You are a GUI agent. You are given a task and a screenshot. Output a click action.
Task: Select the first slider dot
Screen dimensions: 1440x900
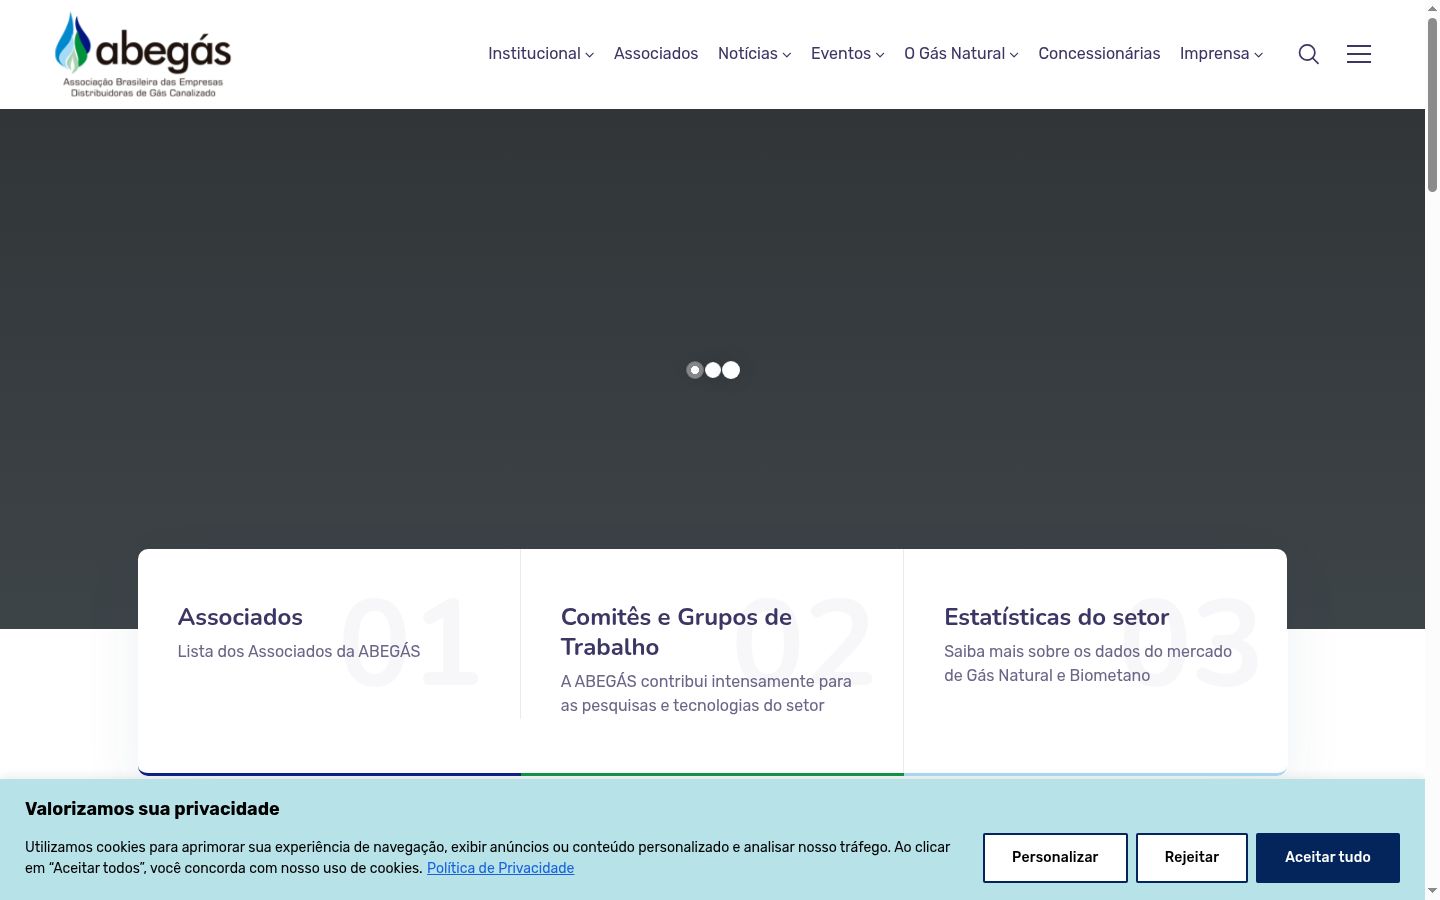coord(695,370)
